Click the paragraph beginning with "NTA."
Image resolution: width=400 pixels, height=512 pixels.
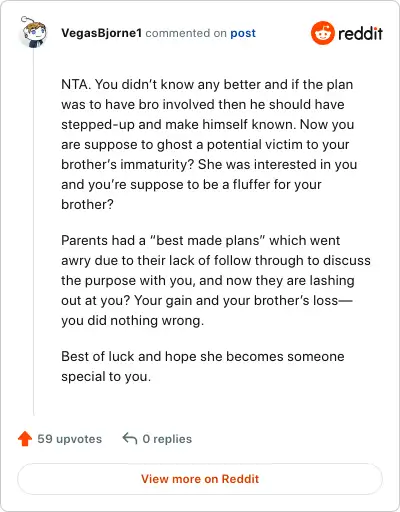(209, 144)
